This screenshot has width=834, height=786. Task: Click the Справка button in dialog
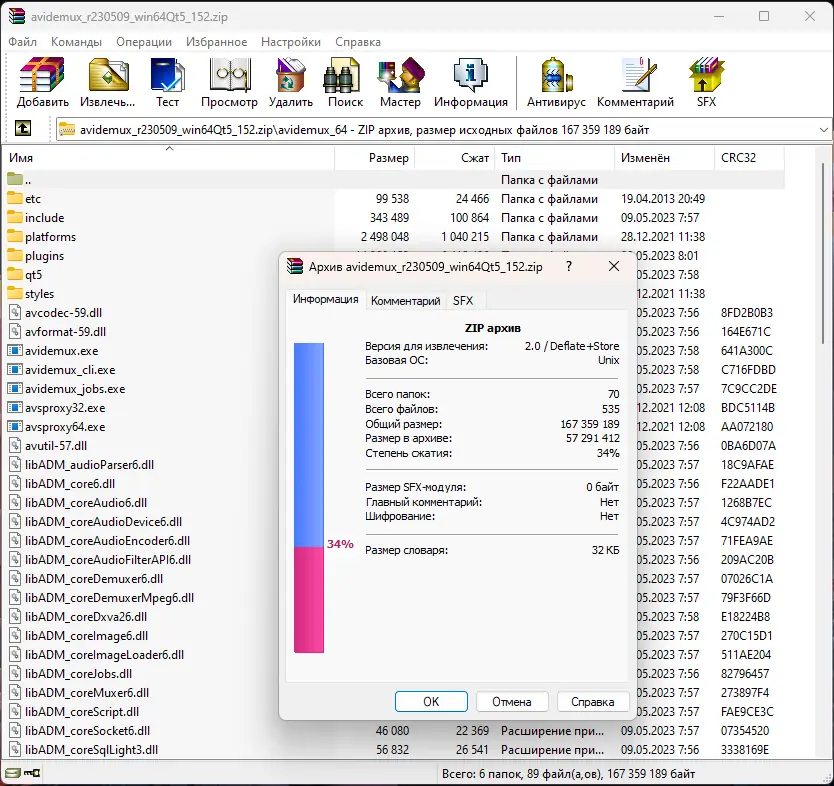[593, 701]
